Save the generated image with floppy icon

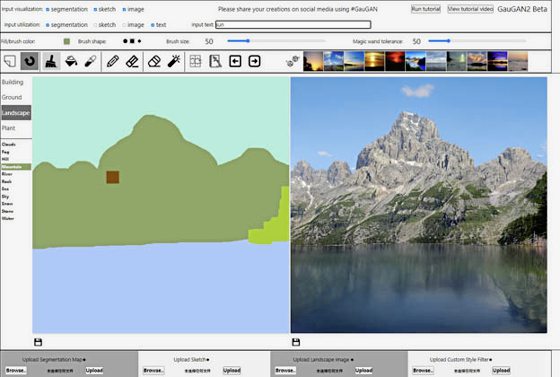coord(296,342)
